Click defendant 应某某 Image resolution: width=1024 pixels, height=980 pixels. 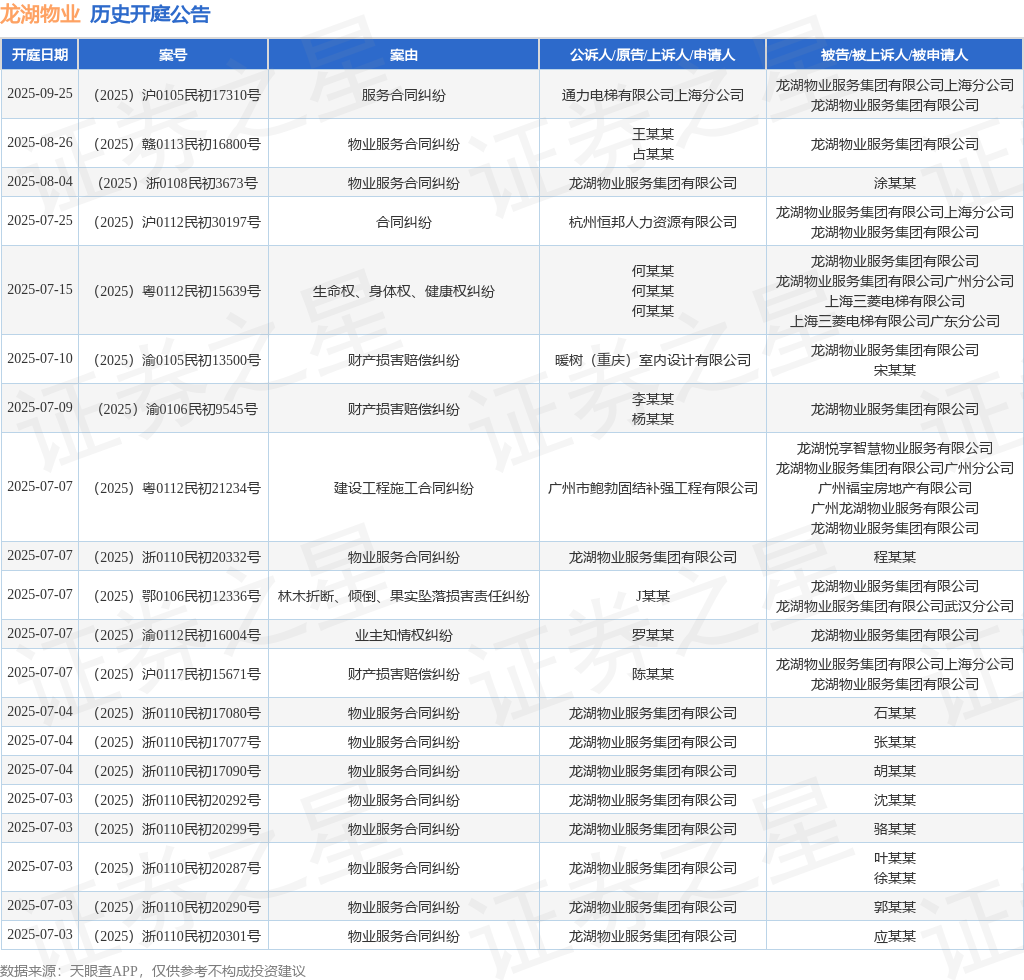click(x=895, y=937)
